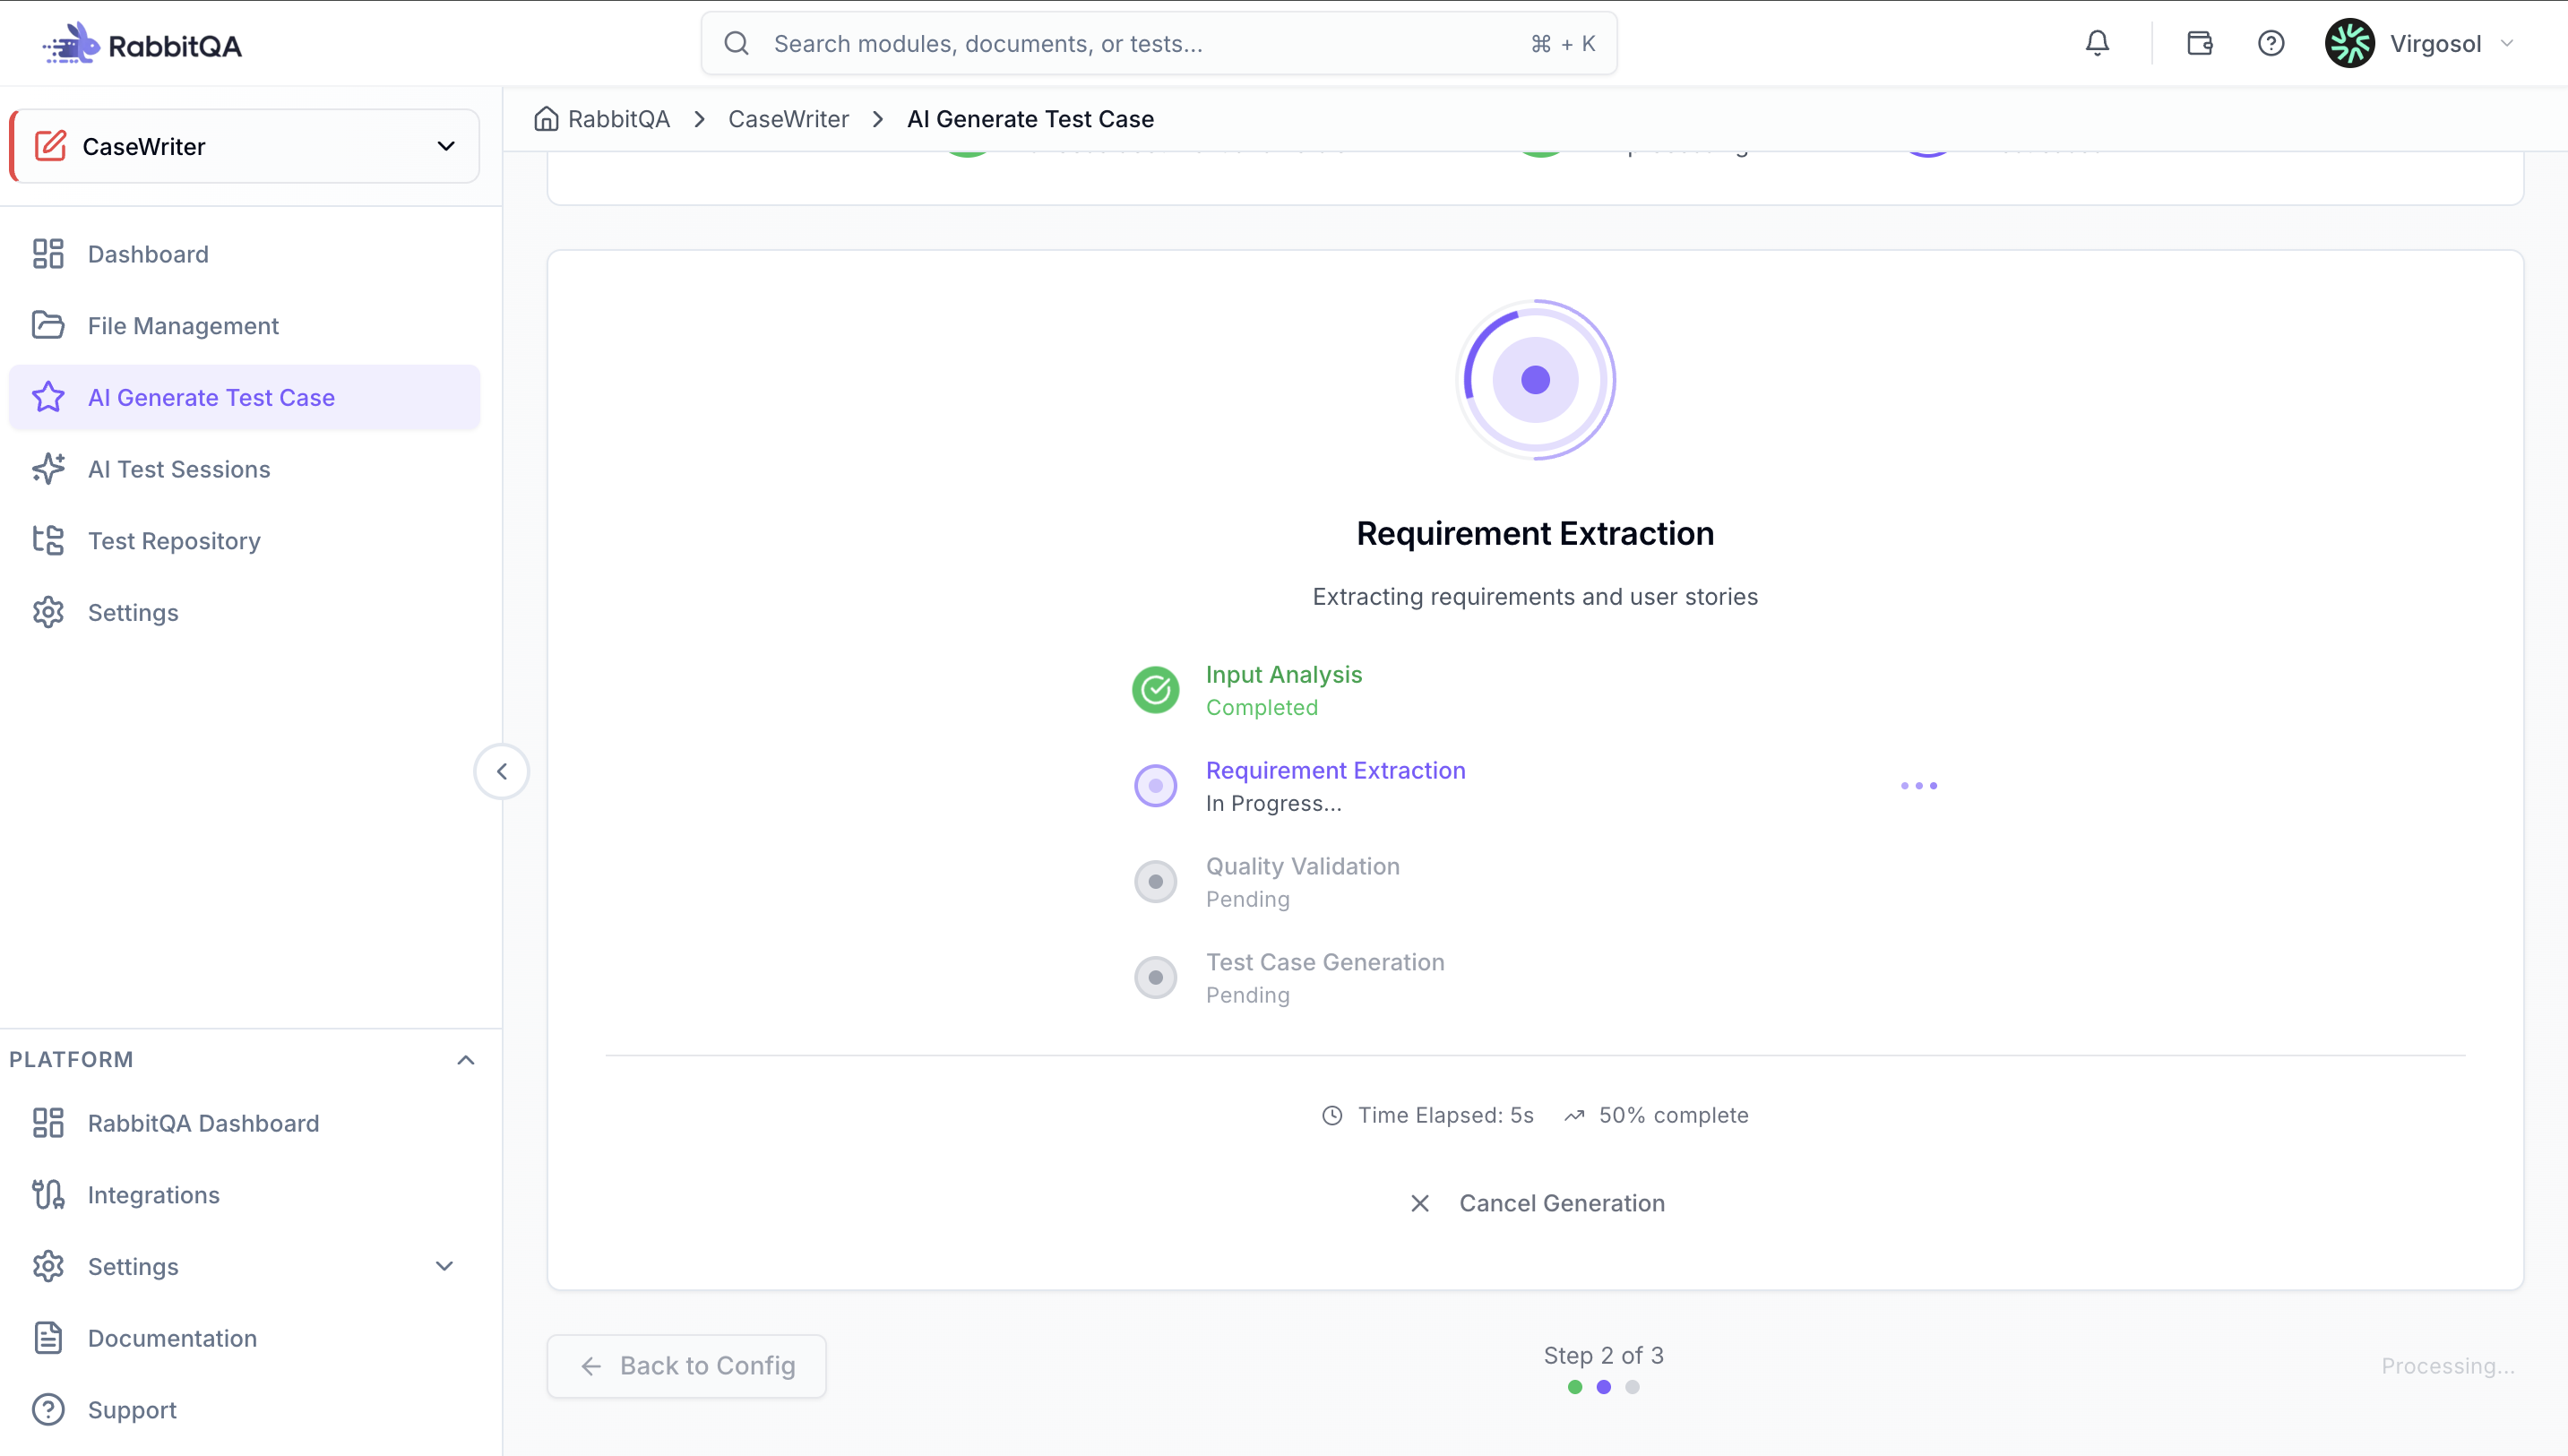Click the Test Repository tree icon
The height and width of the screenshot is (1456, 2568).
click(x=48, y=541)
